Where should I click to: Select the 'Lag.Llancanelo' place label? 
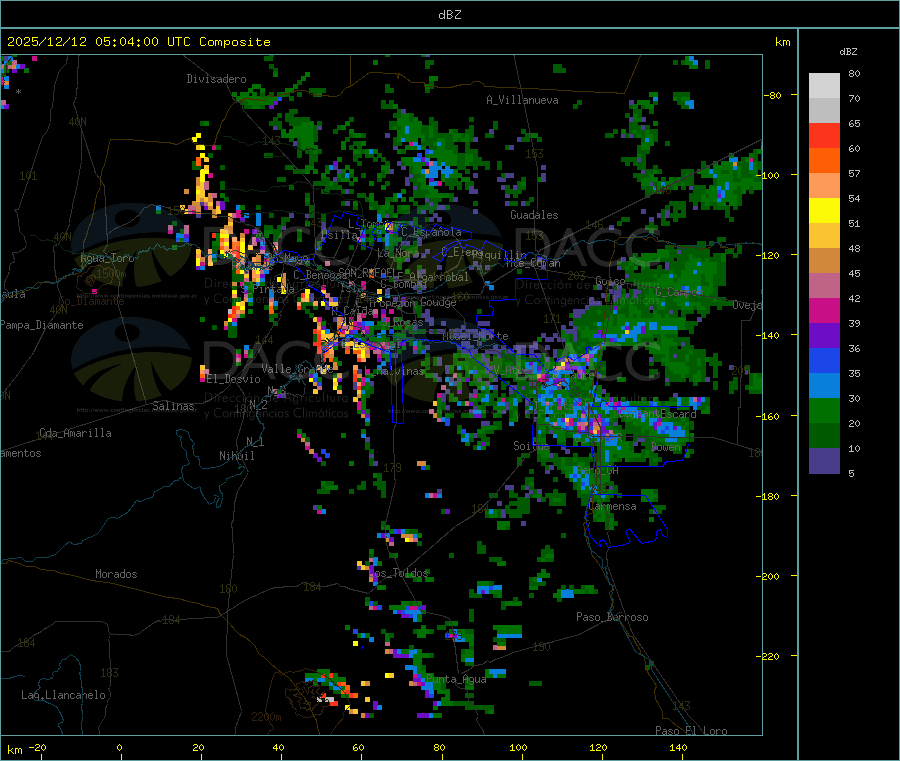[63, 695]
